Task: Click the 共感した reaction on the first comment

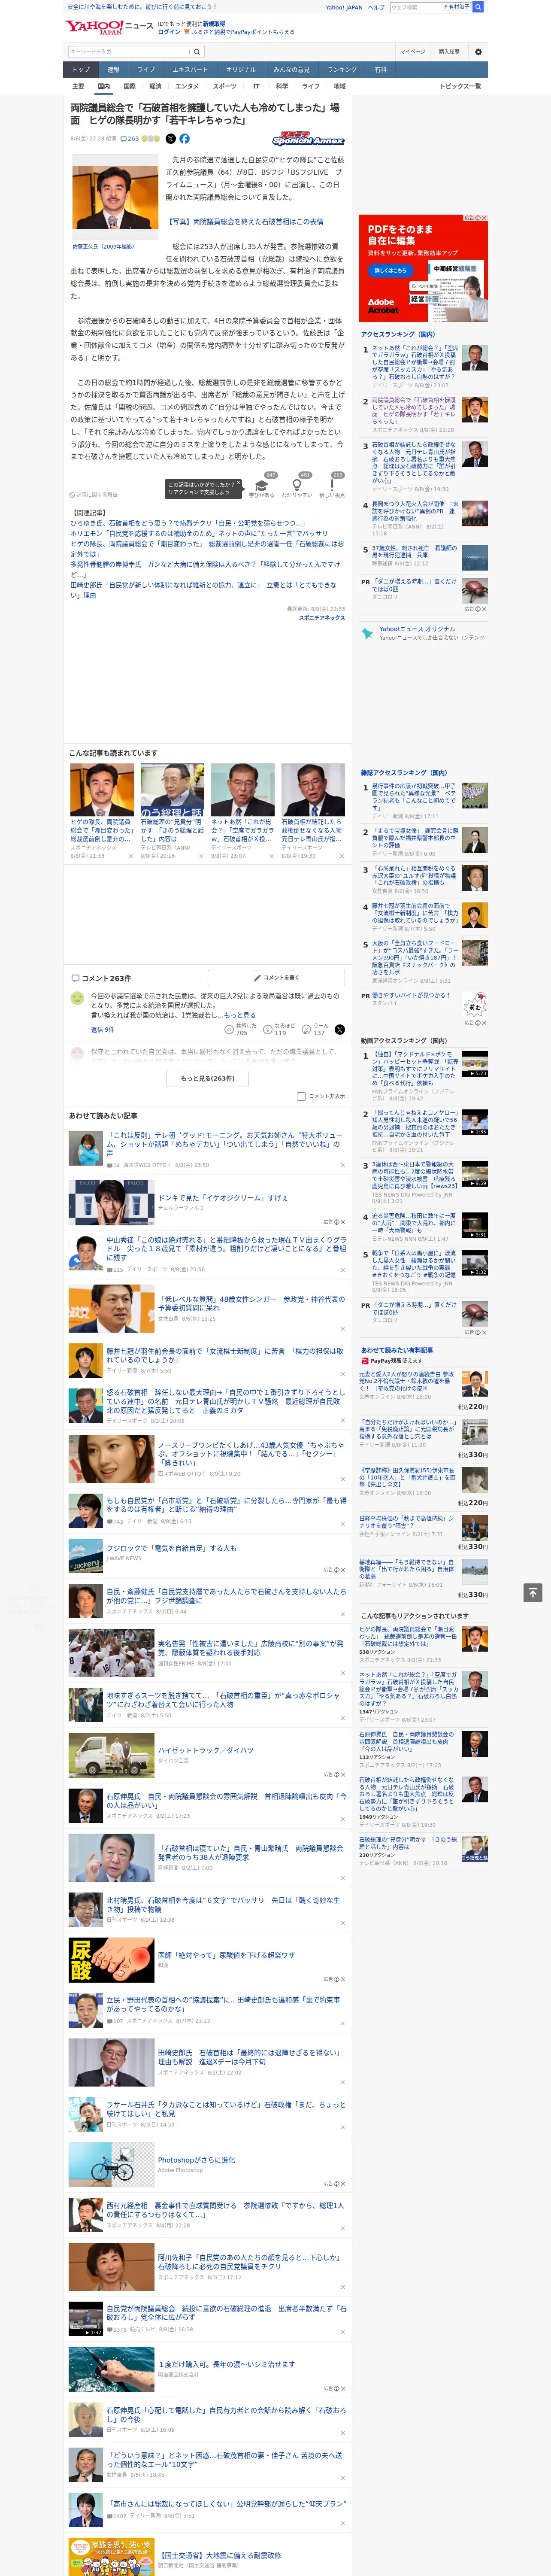Action: [242, 1029]
